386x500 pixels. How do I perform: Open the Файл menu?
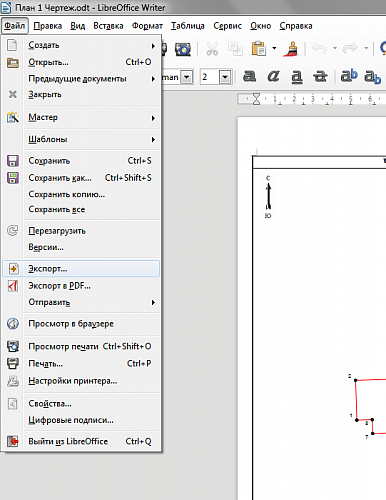15,26
